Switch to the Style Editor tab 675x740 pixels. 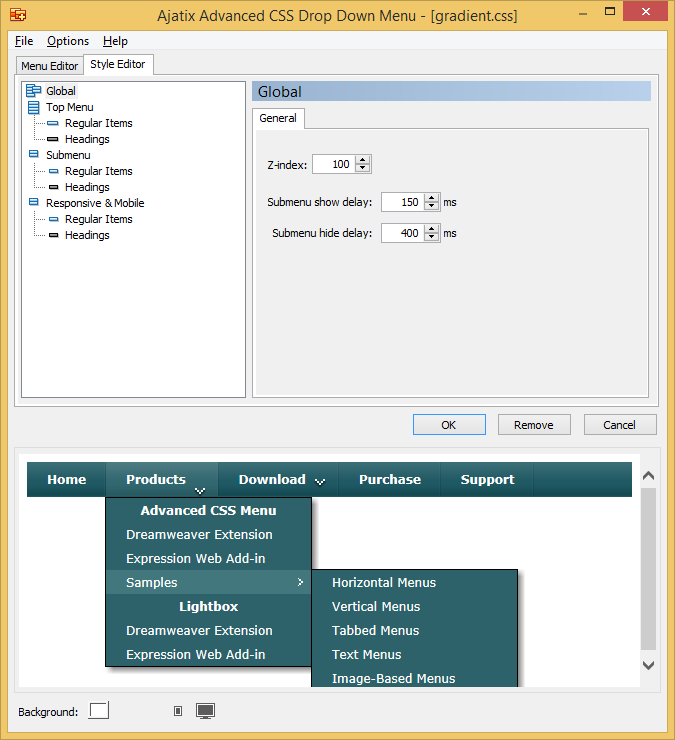coord(118,64)
